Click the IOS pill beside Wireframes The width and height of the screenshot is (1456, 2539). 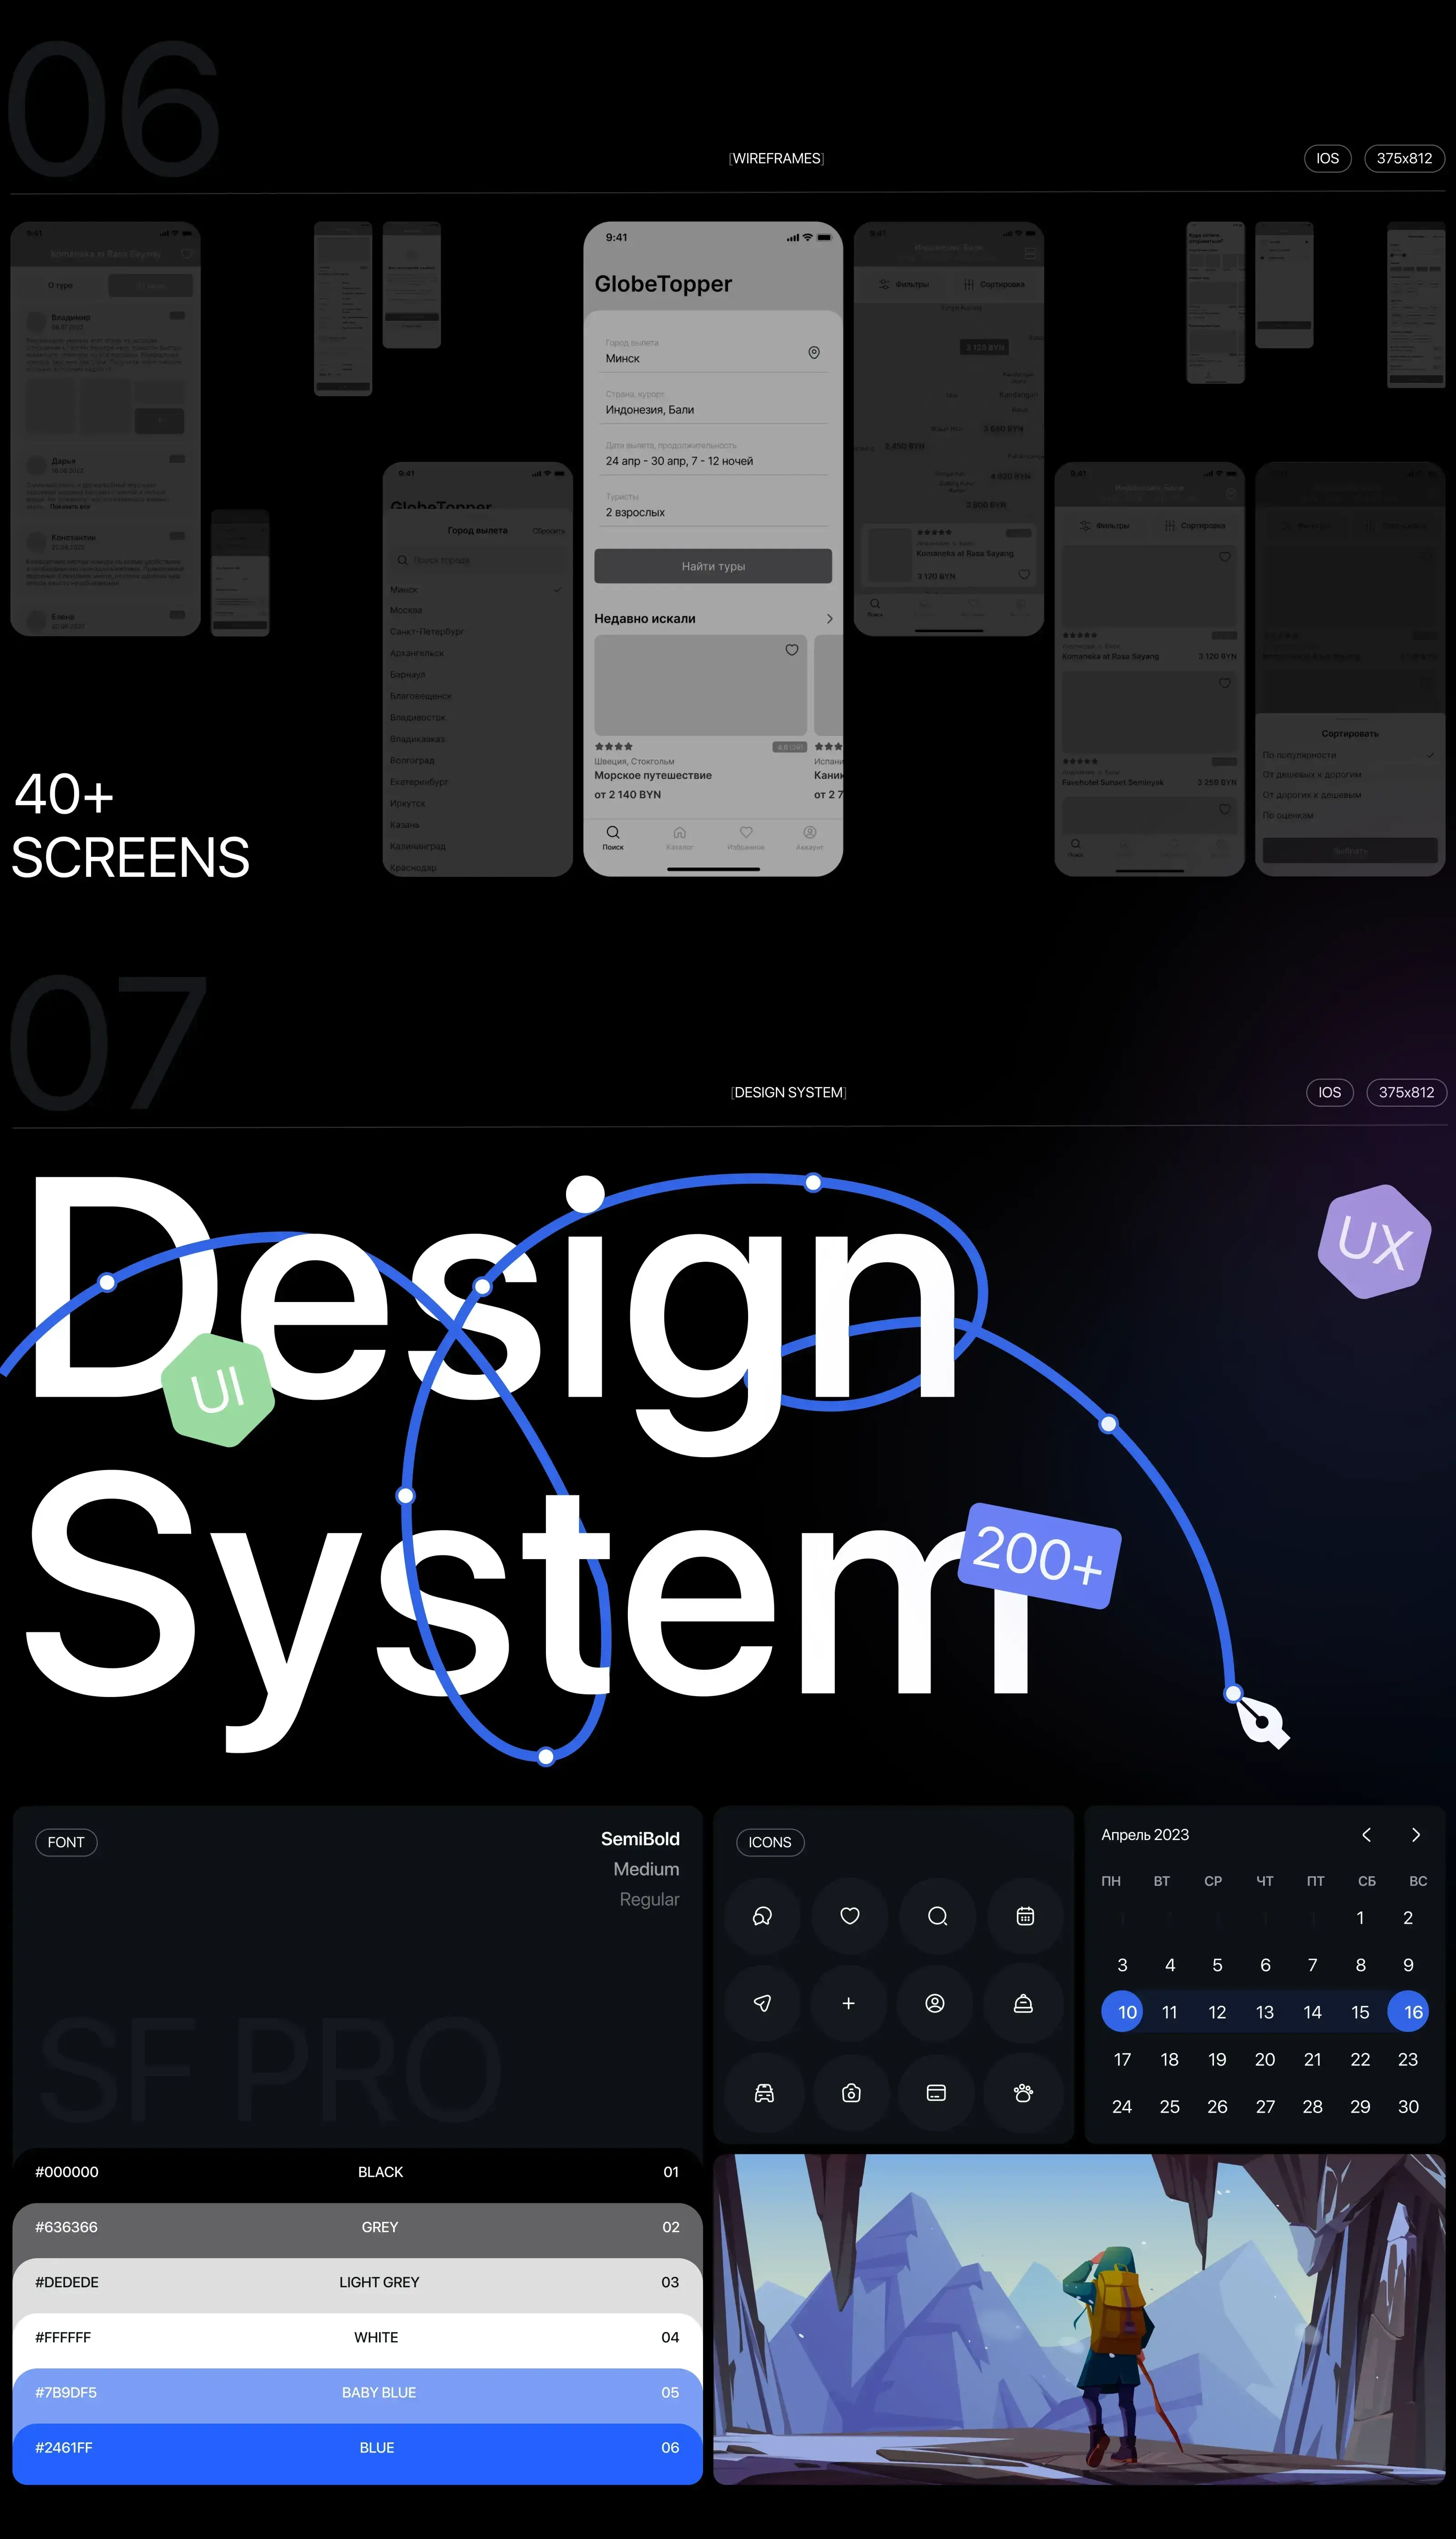[x=1328, y=158]
